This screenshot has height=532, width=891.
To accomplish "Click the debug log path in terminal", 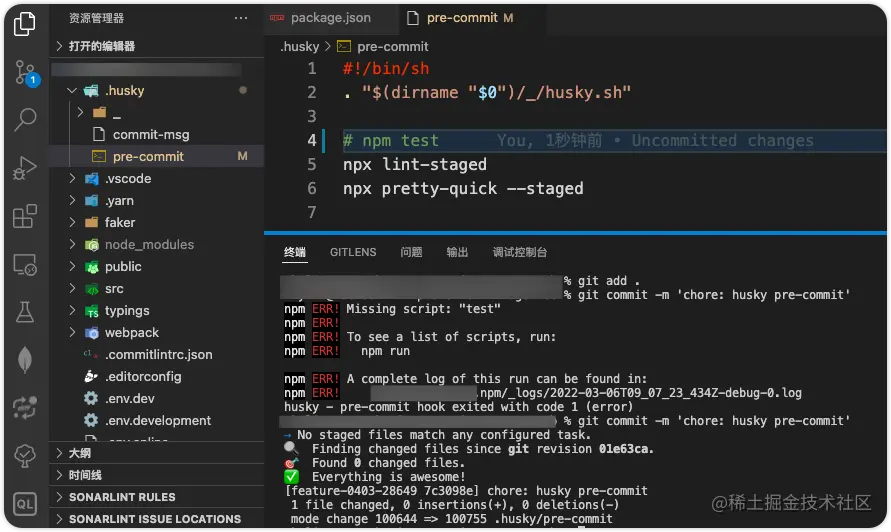I will tap(640, 393).
